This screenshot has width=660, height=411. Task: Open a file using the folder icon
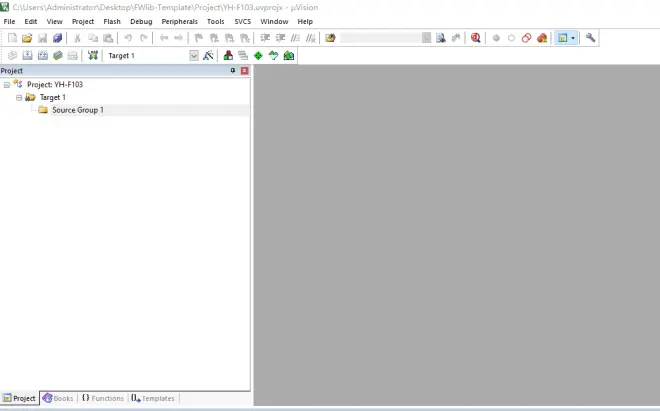[27, 38]
